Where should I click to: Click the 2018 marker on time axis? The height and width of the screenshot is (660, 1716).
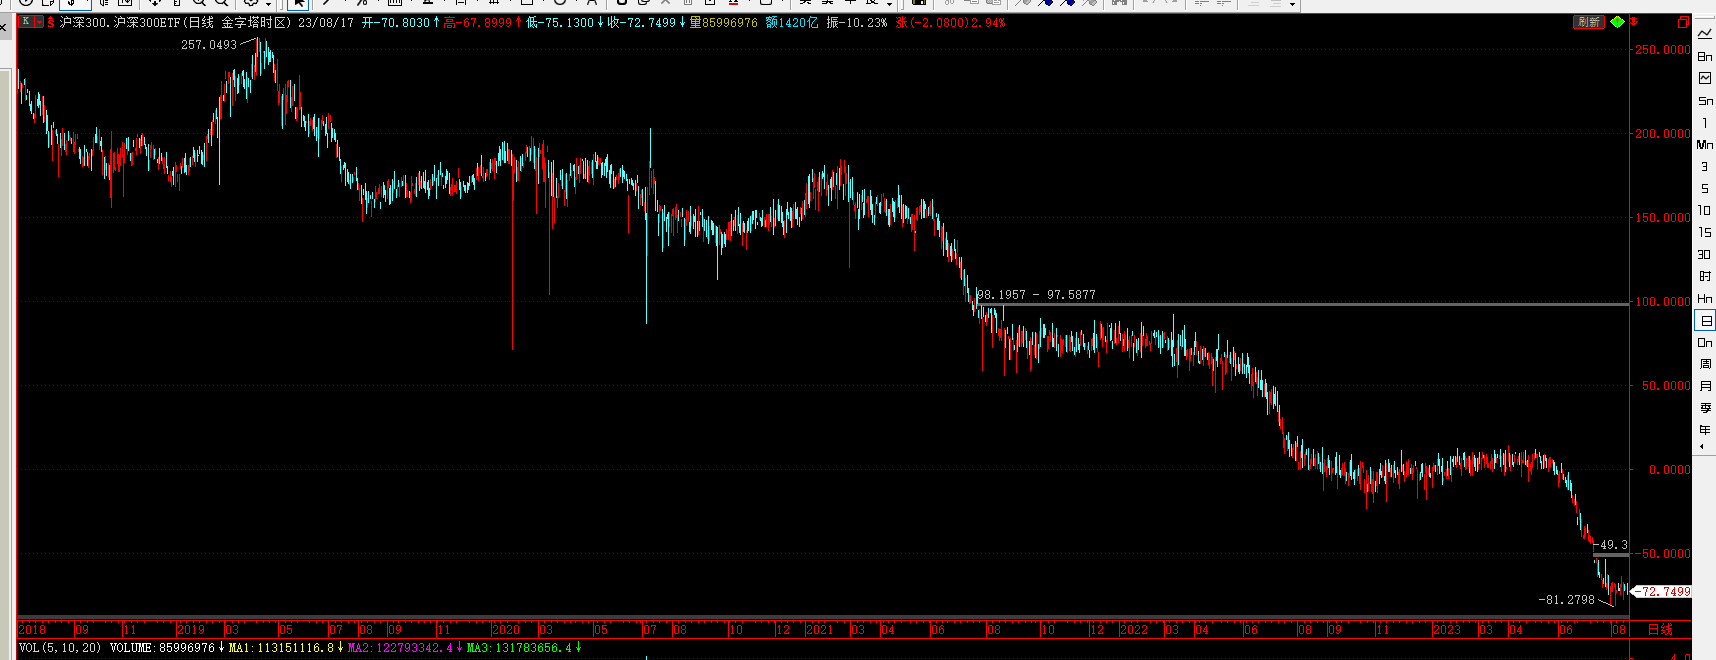(33, 630)
